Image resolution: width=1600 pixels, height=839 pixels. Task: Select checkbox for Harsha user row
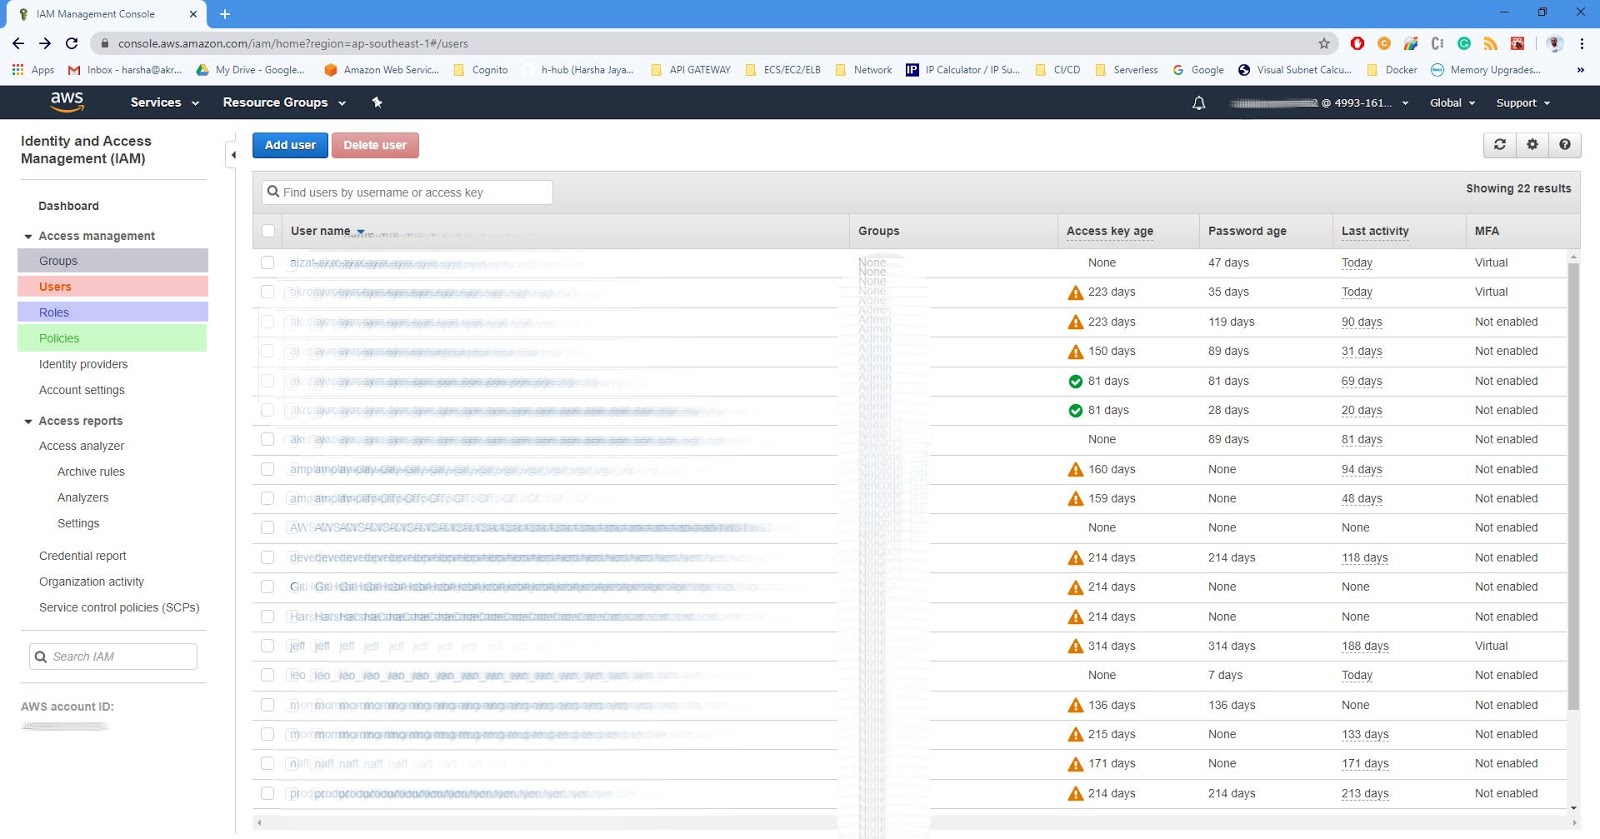tap(267, 616)
